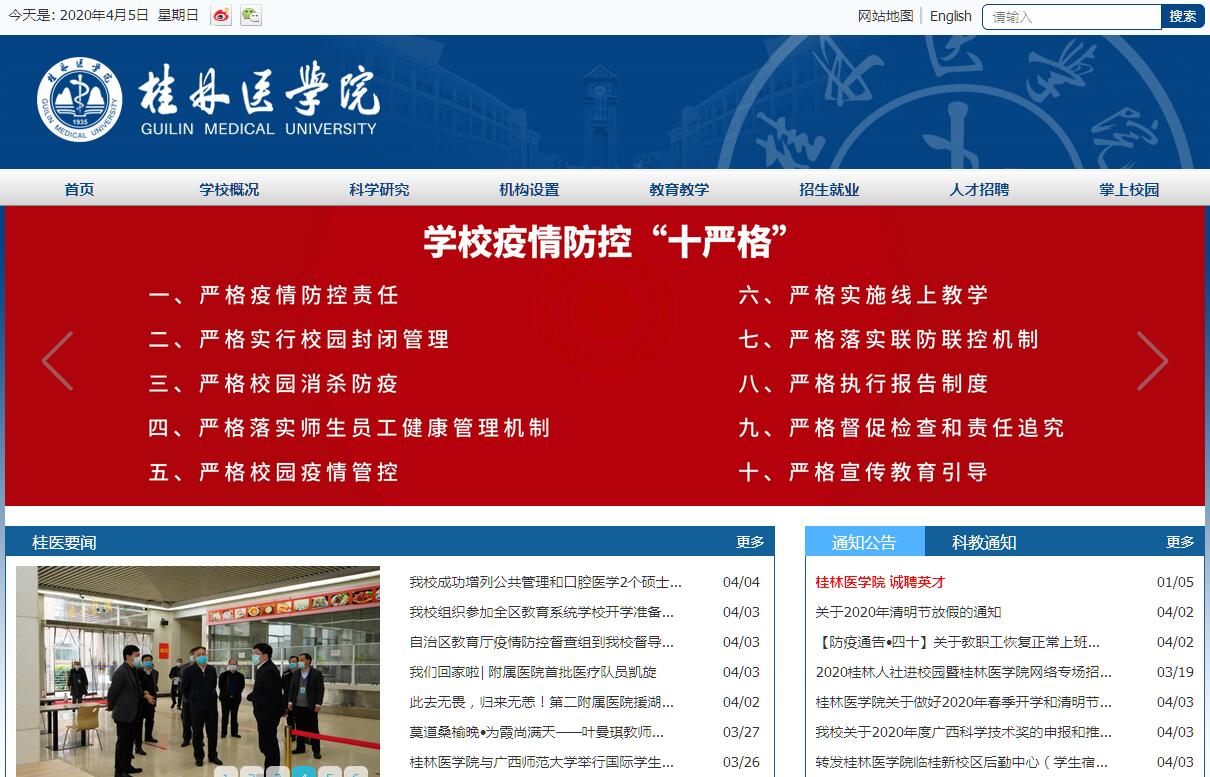Viewport: 1210px width, 777px height.
Task: Click the 搜索 search button
Action: point(1182,16)
